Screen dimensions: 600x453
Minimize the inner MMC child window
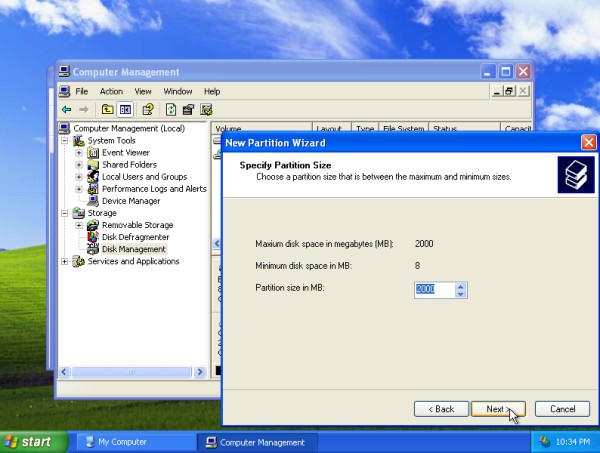[x=497, y=91]
